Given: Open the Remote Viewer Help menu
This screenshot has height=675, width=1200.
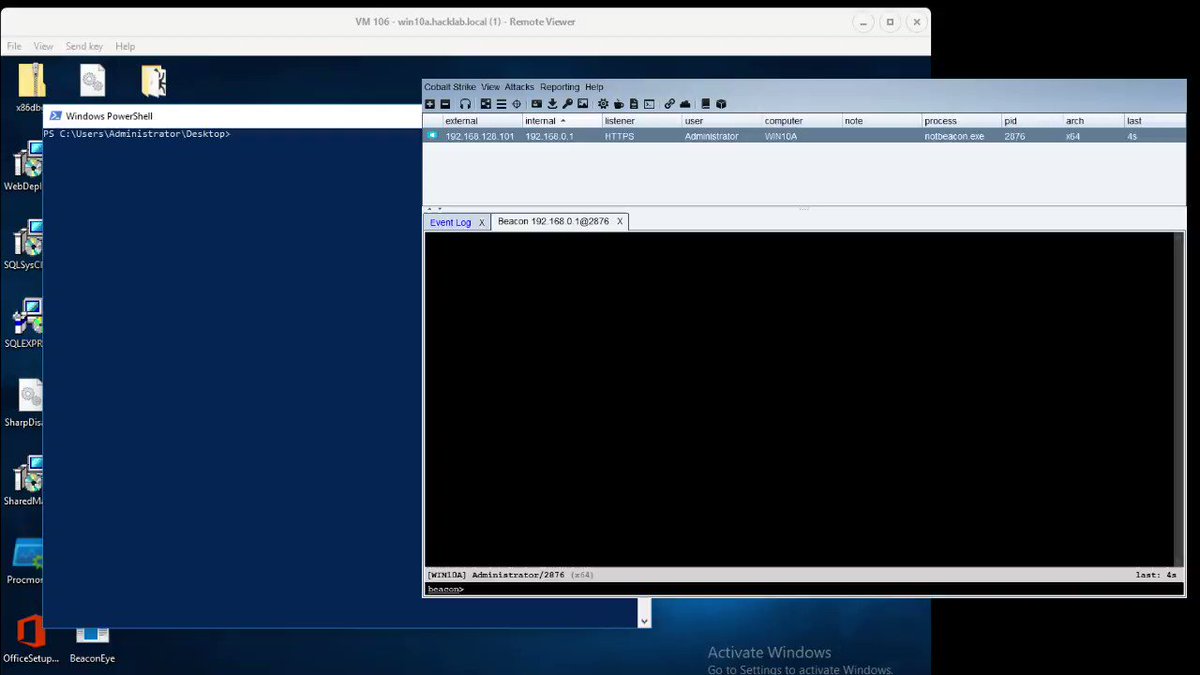Looking at the screenshot, I should (125, 46).
